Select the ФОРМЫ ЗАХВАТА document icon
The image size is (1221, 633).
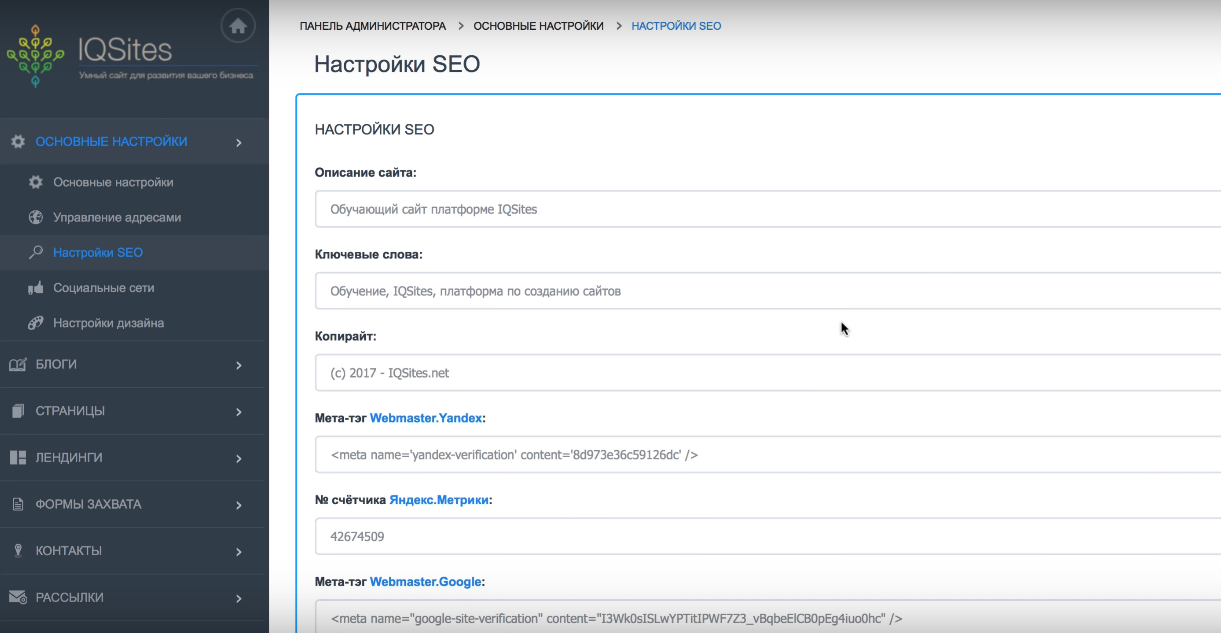coord(17,504)
